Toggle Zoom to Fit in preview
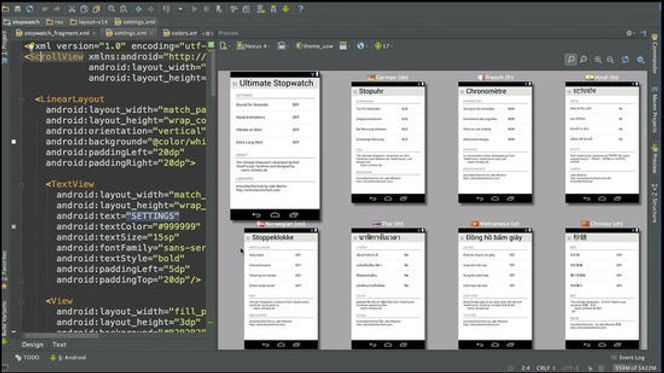Image resolution: width=664 pixels, height=373 pixels. click(570, 60)
